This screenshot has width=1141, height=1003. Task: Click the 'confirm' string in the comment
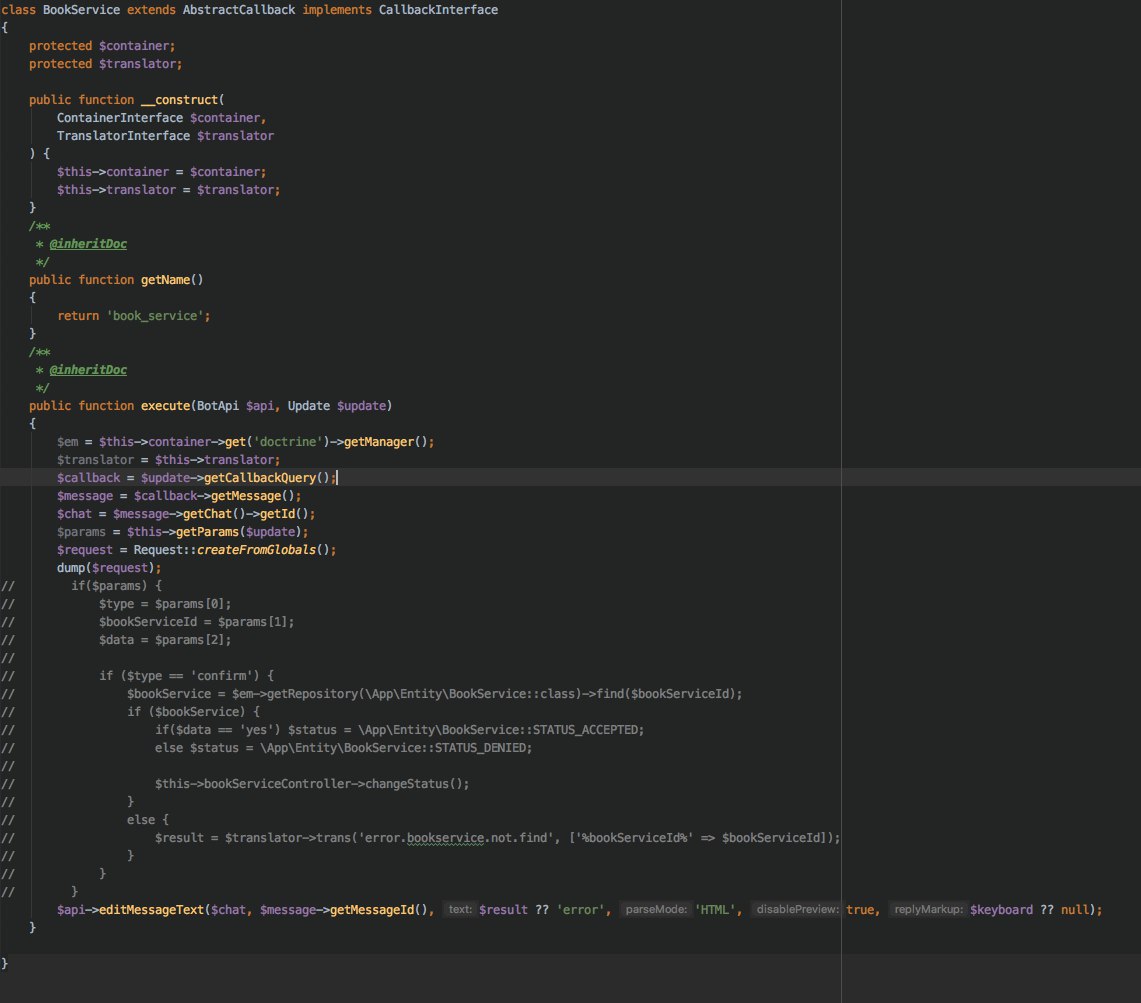(x=221, y=675)
